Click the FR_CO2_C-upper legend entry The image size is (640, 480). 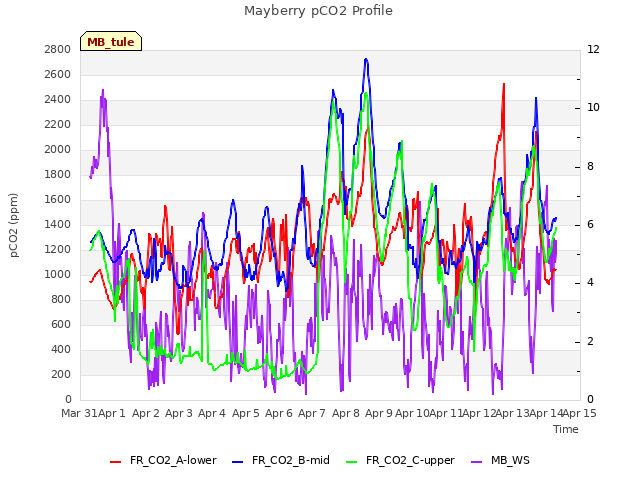click(400, 460)
